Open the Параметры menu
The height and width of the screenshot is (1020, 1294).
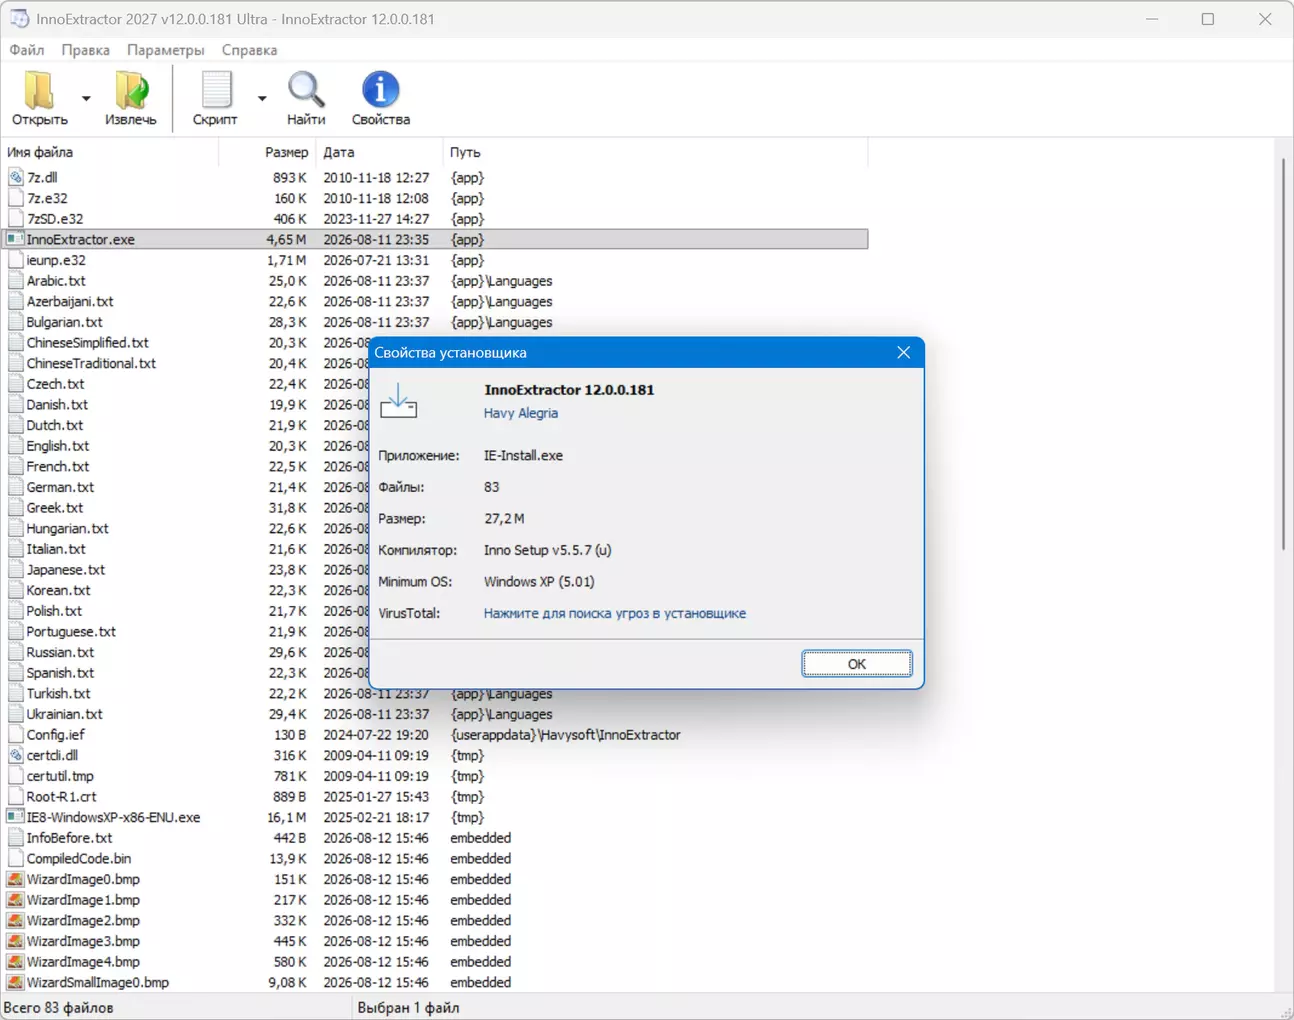[x=166, y=50]
